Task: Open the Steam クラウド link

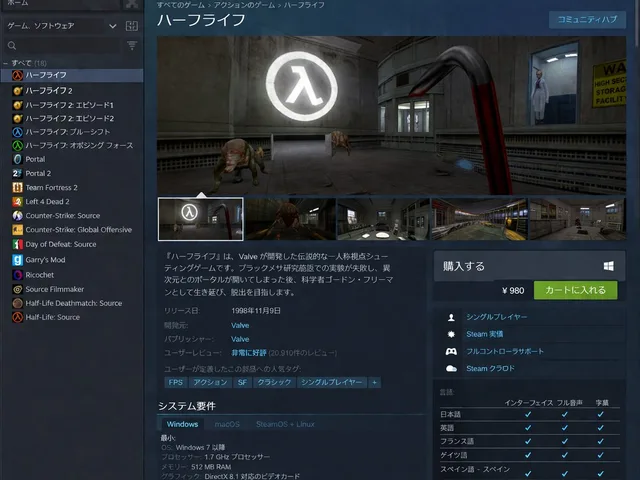Action: click(491, 369)
